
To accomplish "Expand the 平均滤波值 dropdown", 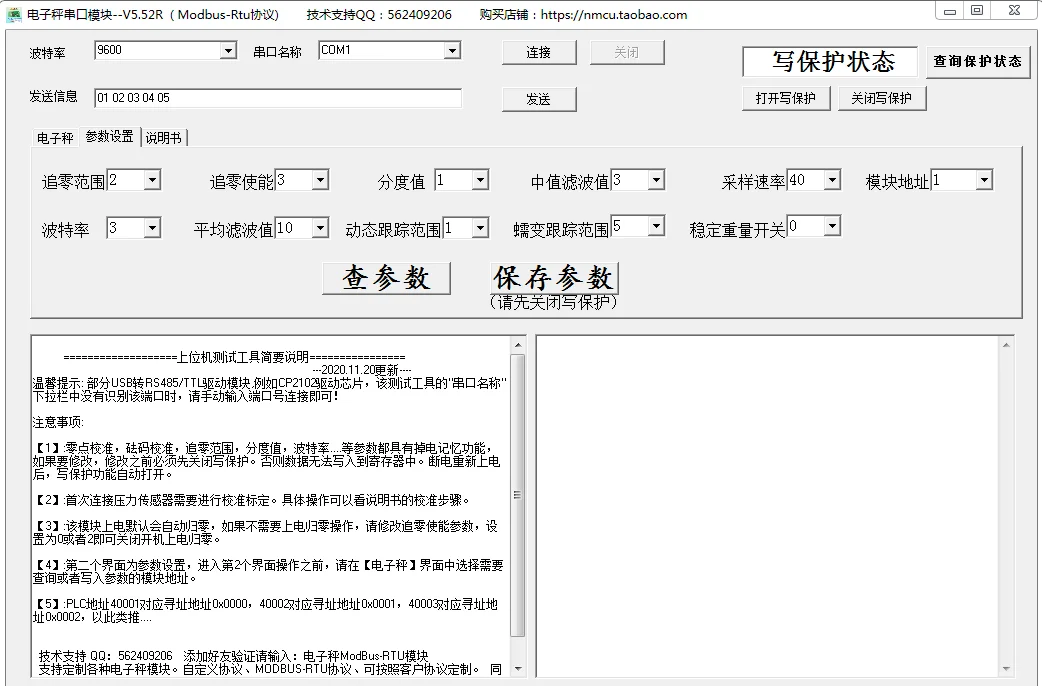I will 320,229.
